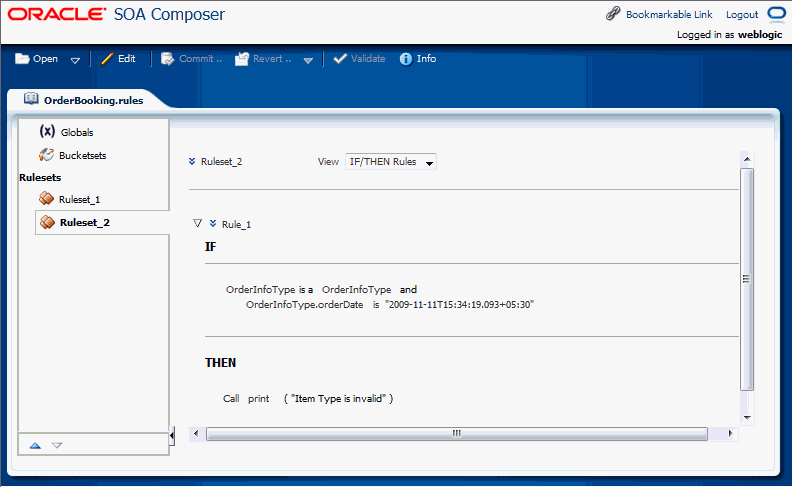
Task: Click the Validate checkmark icon
Action: coord(340,59)
